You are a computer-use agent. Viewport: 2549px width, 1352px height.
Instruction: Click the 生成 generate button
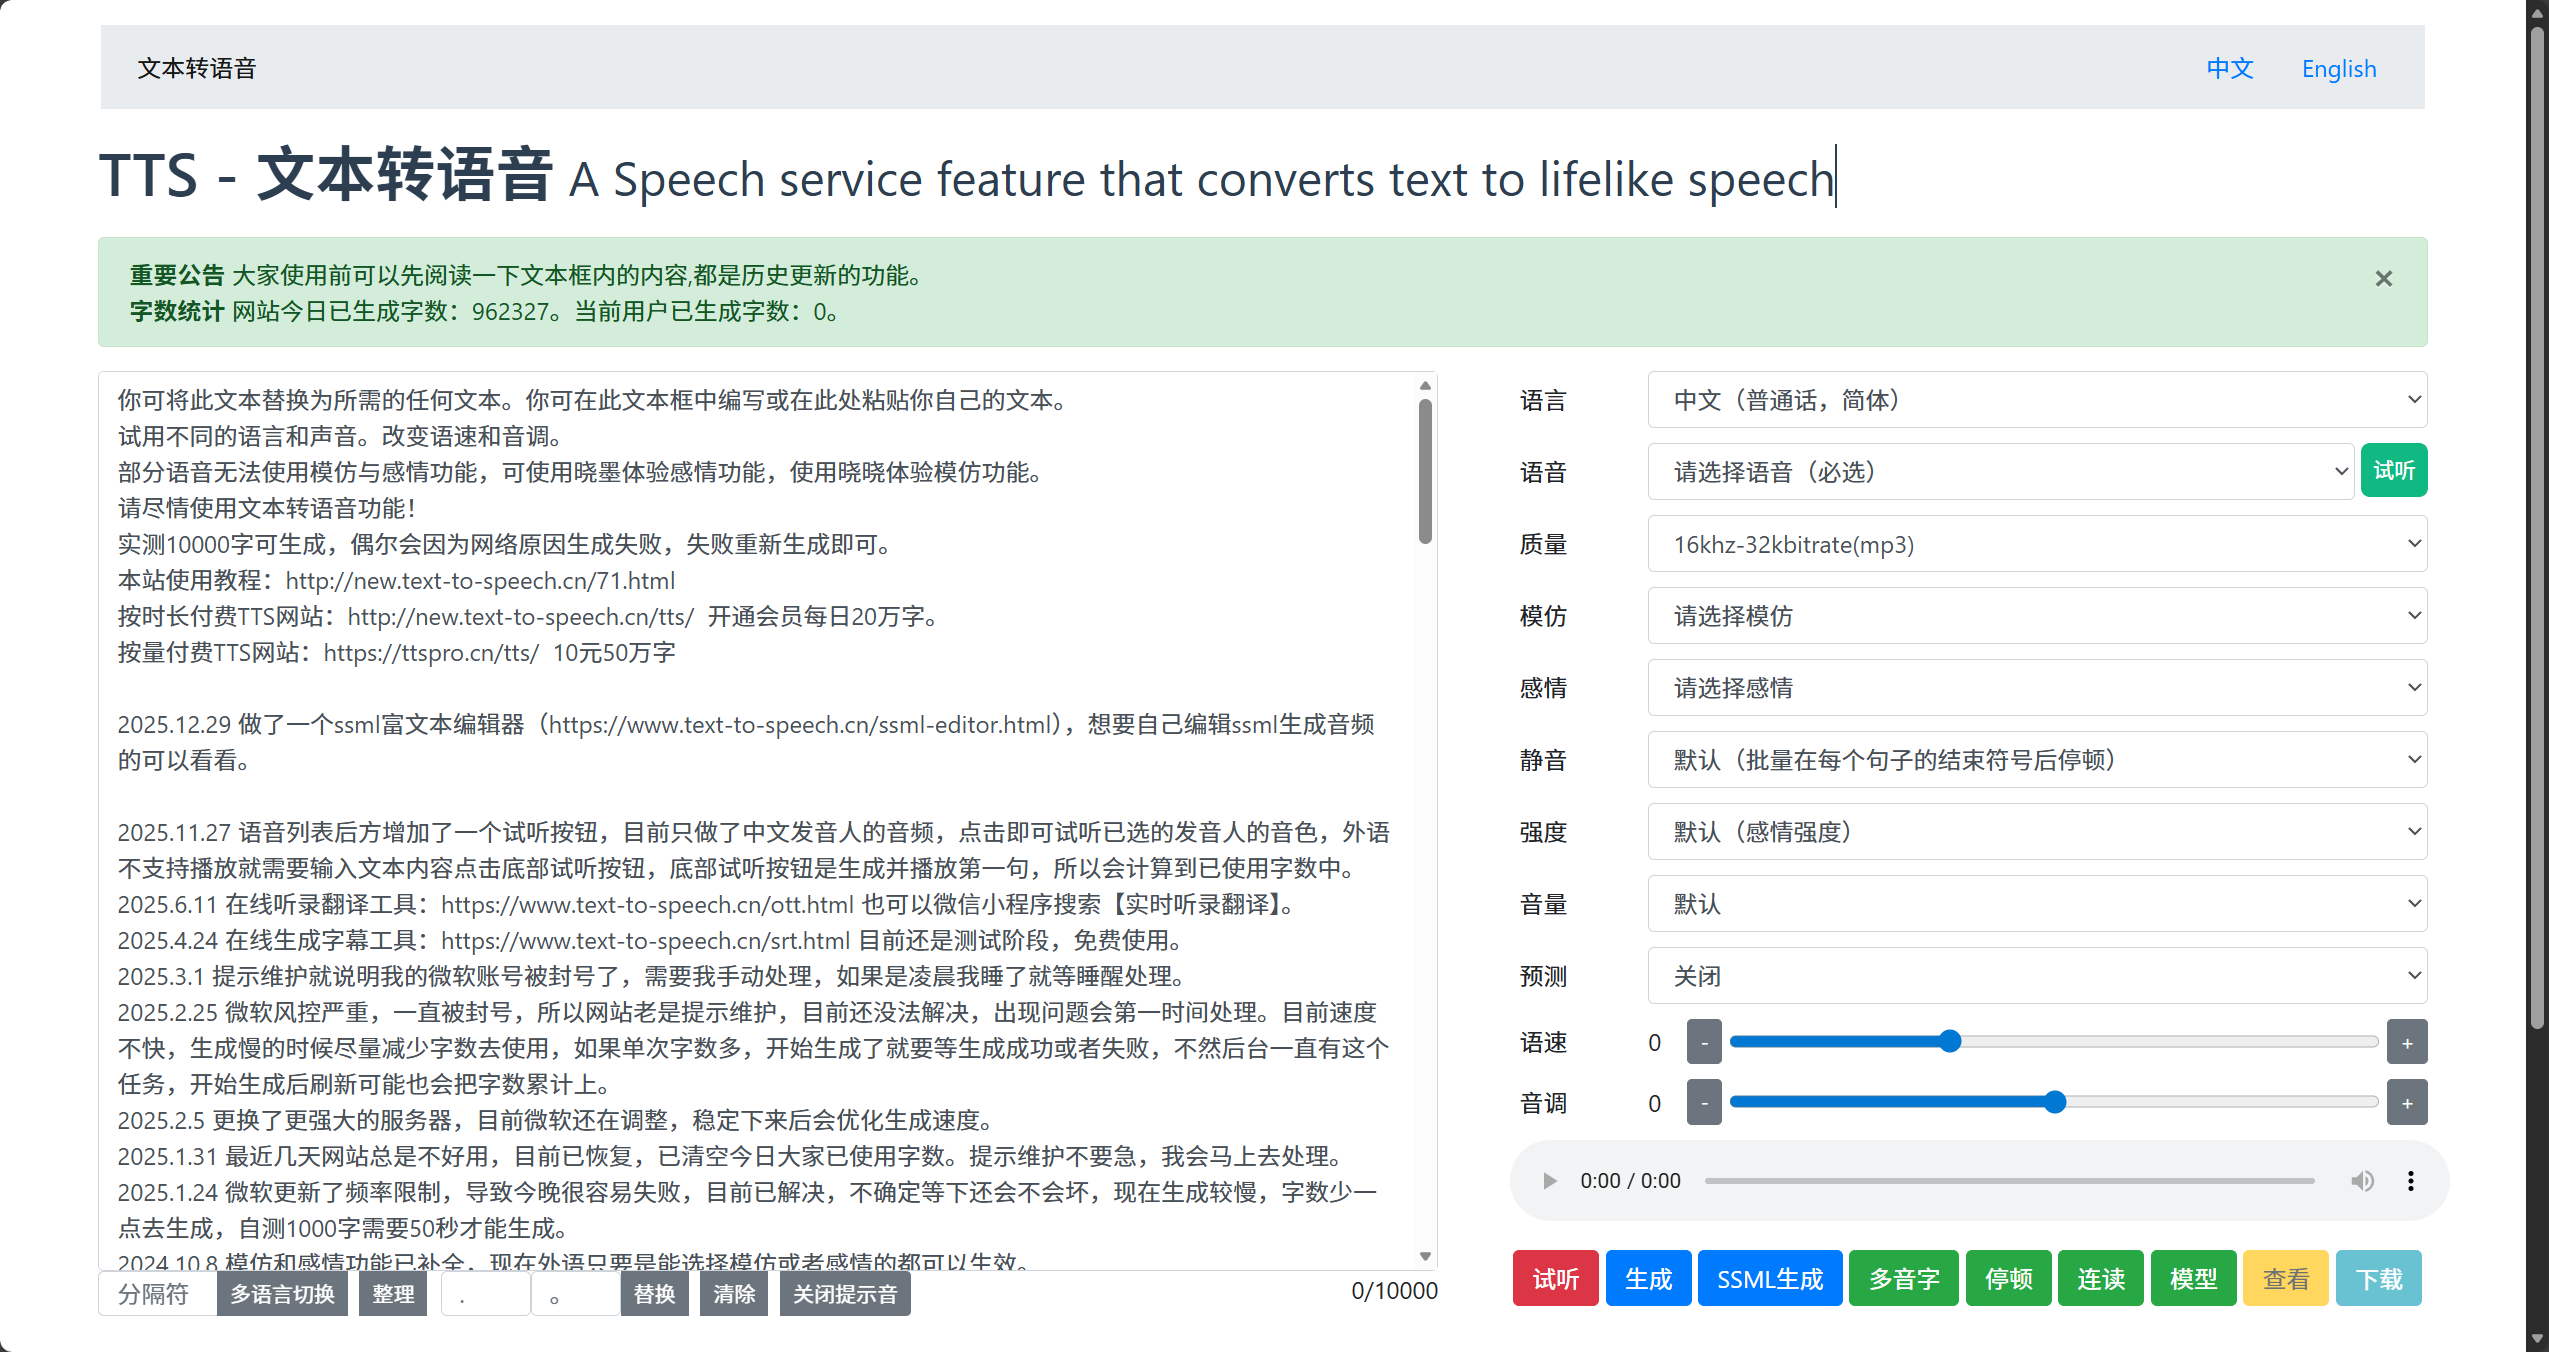[1647, 1278]
